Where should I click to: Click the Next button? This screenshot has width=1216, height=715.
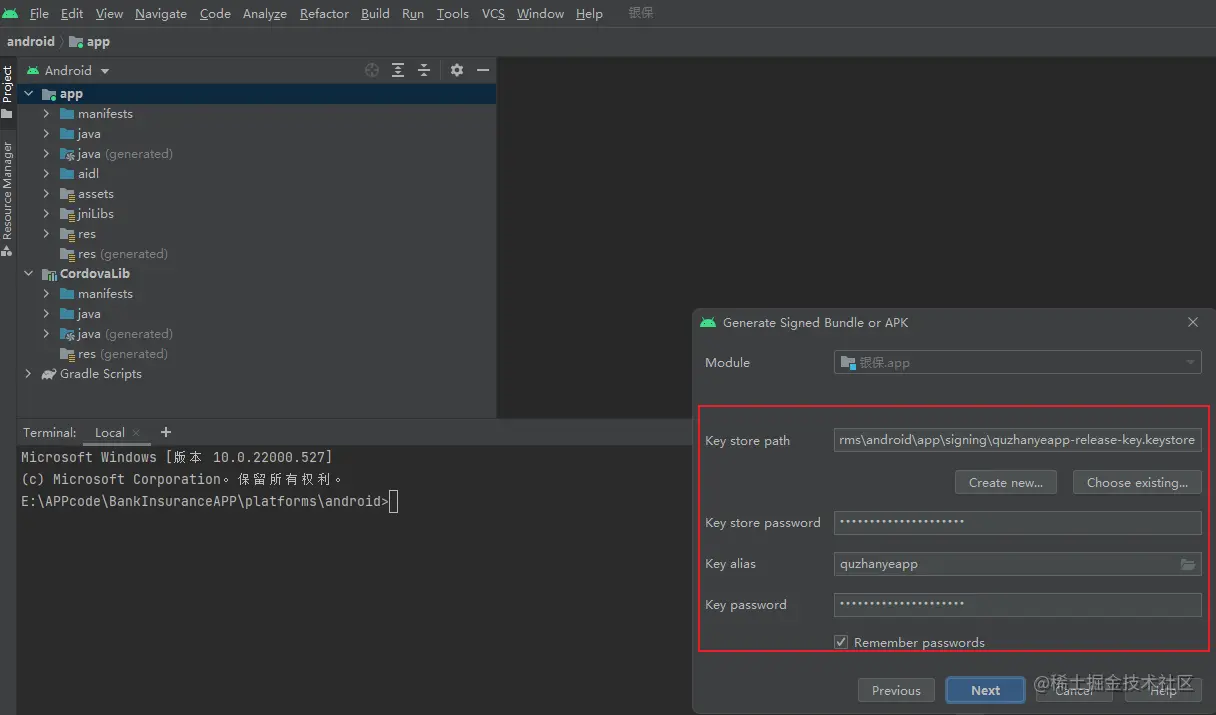pyautogui.click(x=985, y=690)
